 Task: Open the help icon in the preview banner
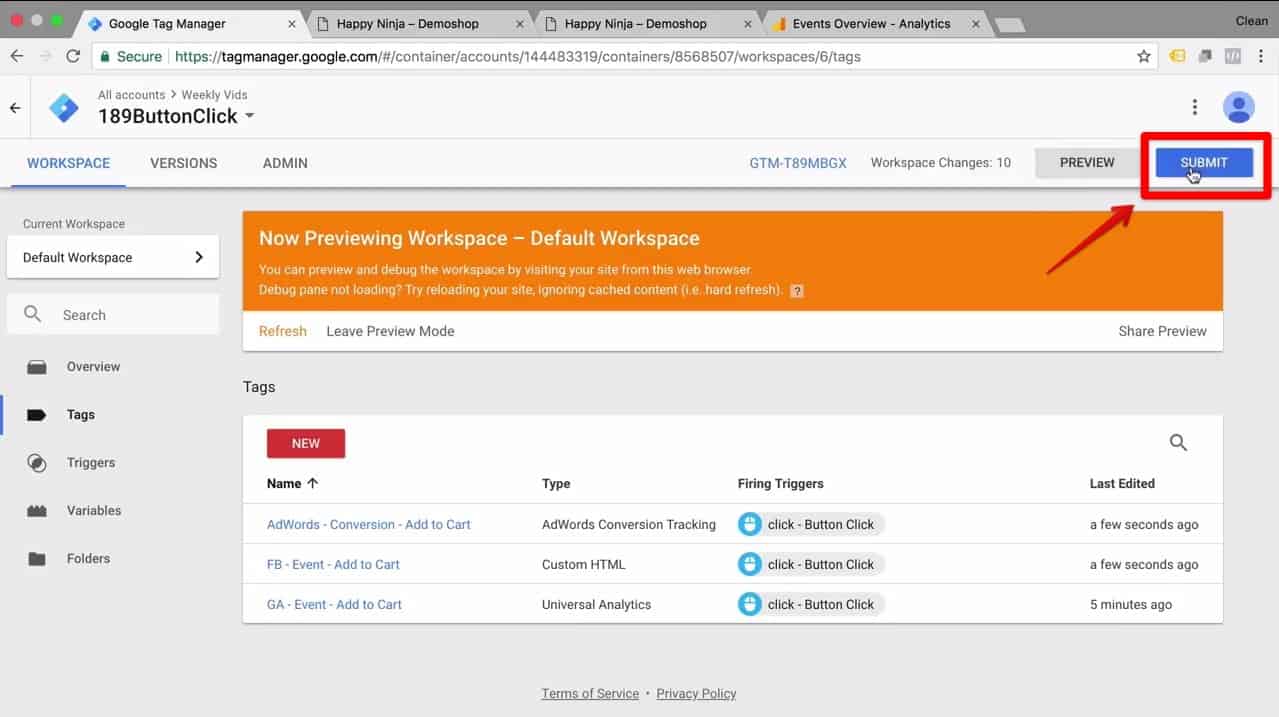[x=796, y=292]
